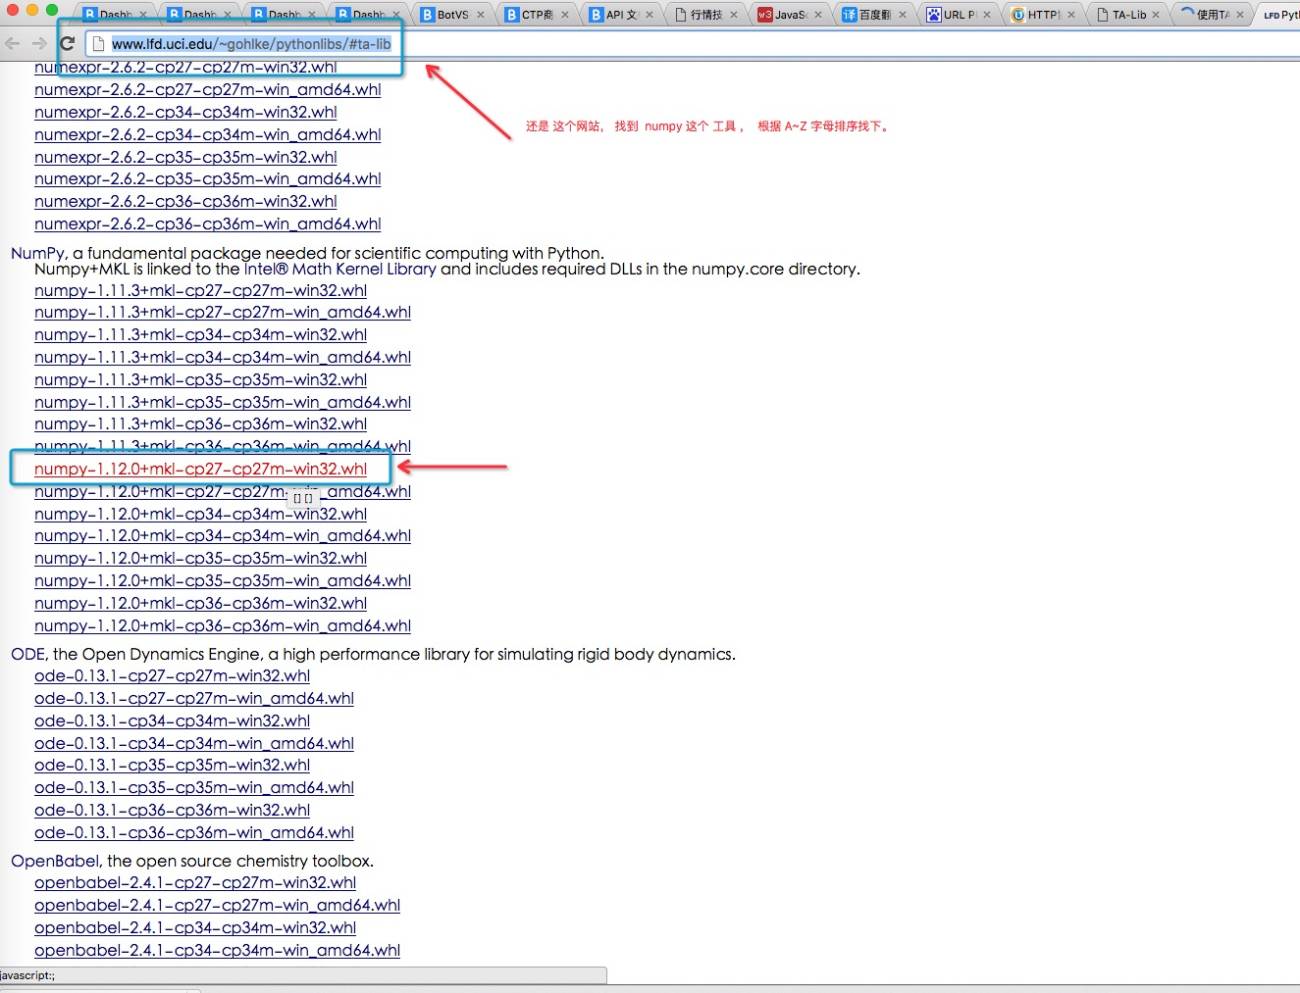Image resolution: width=1300 pixels, height=993 pixels.
Task: Click numexpr-2.6.2-cp36-cp36m-win_amd64.whl link
Action: [207, 224]
